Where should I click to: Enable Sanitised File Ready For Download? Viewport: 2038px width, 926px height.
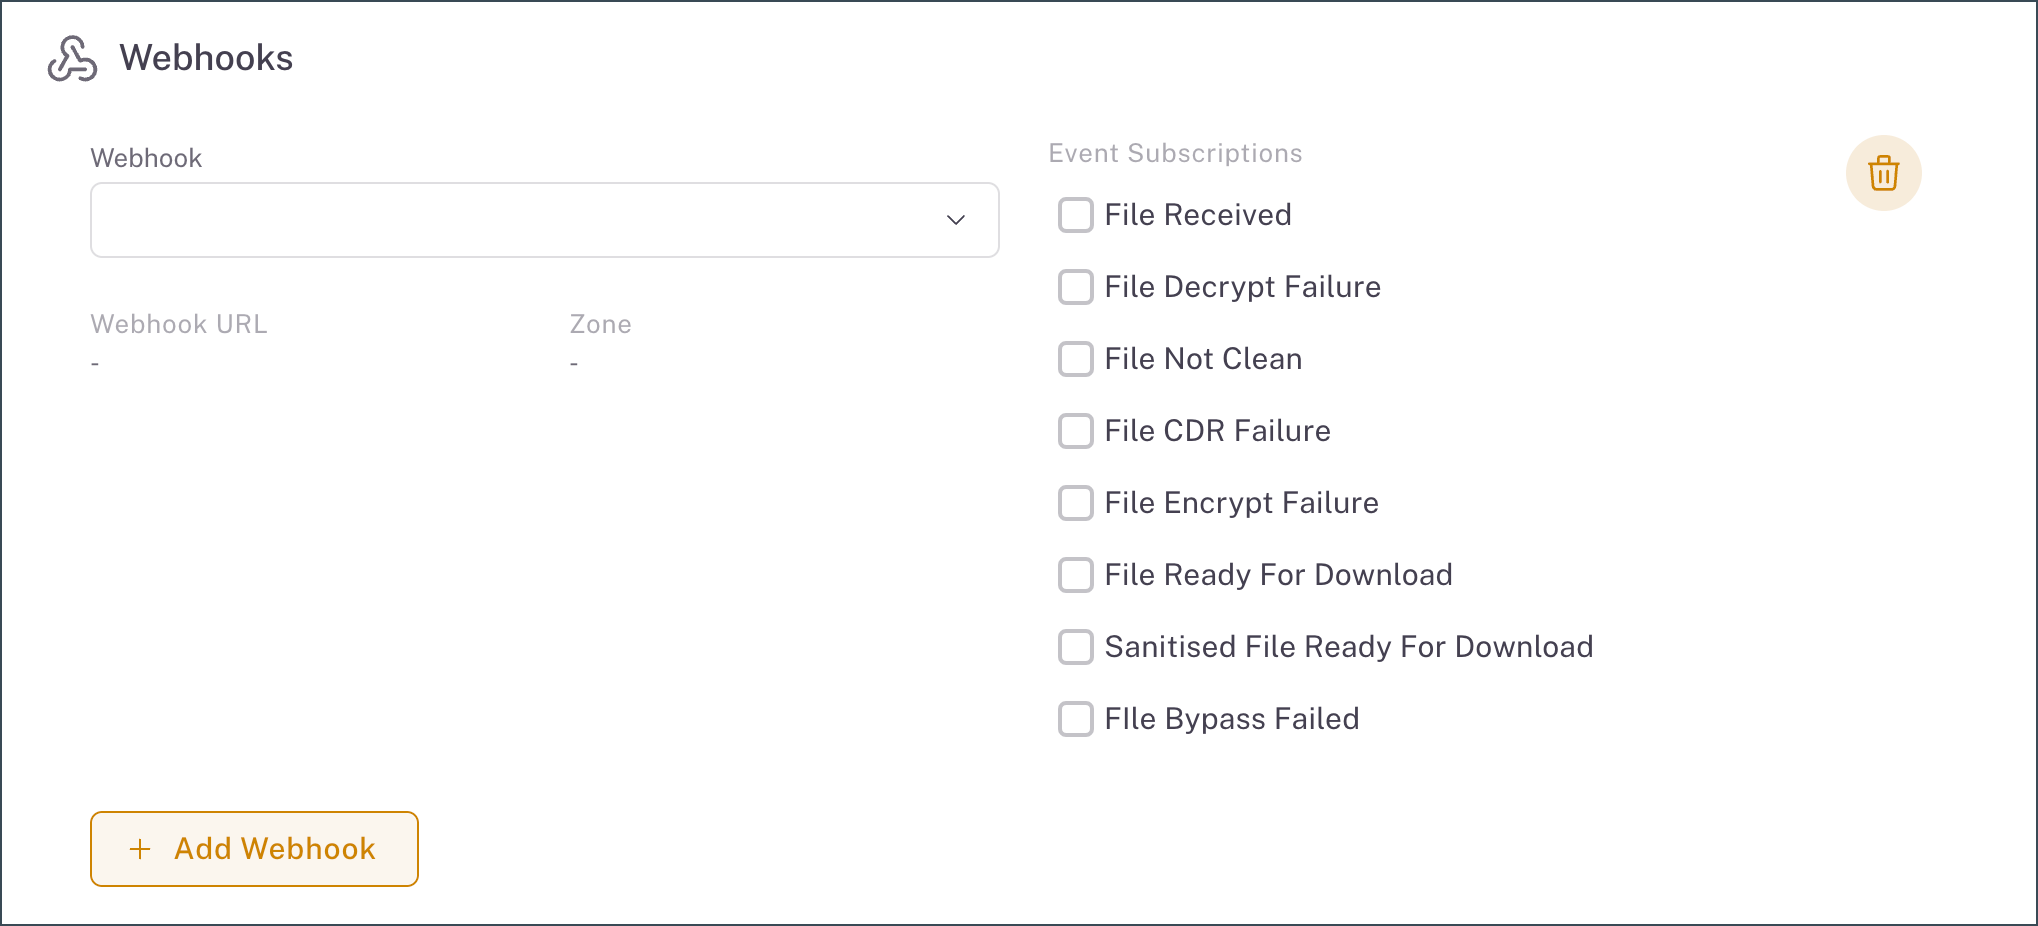(x=1075, y=647)
